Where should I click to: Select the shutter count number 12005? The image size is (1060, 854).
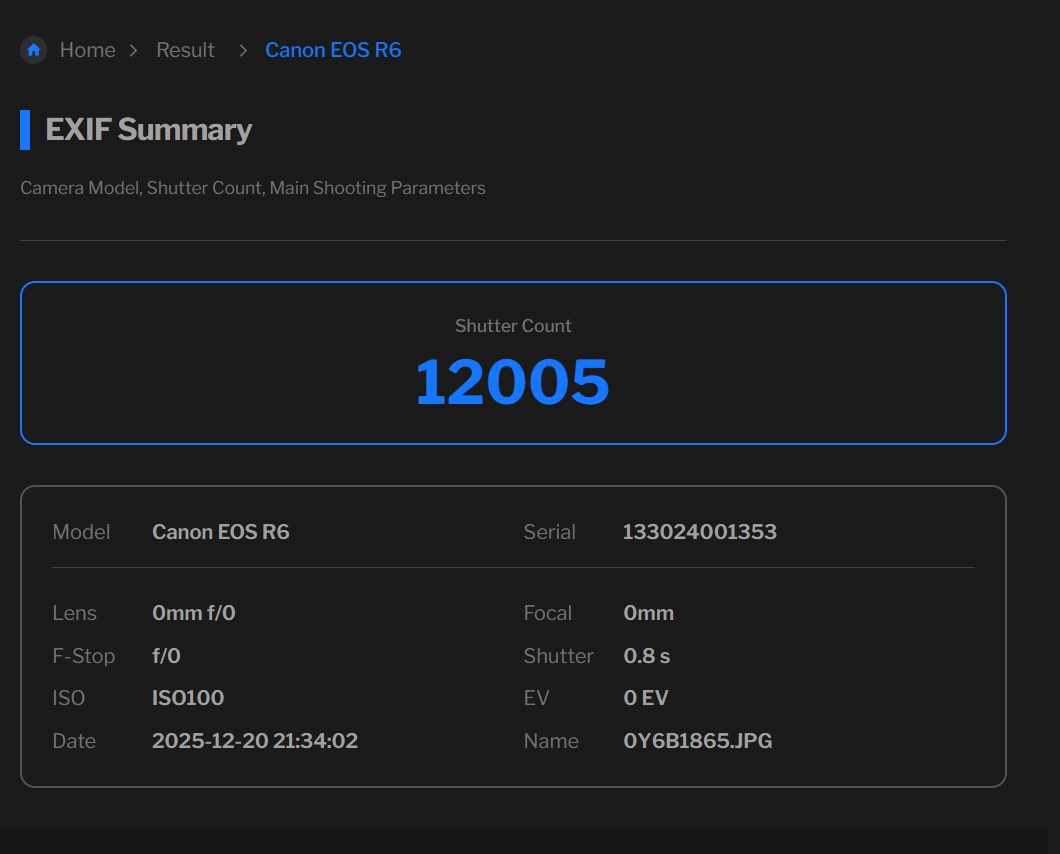[x=512, y=382]
